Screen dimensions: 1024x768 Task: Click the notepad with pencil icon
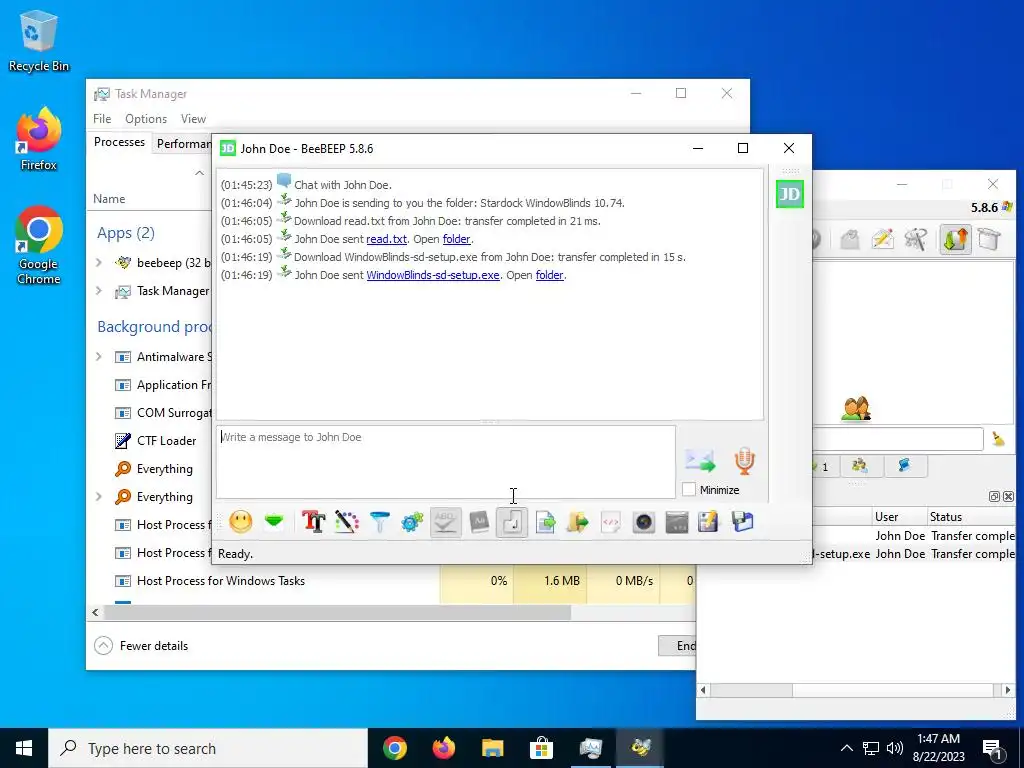pos(709,522)
